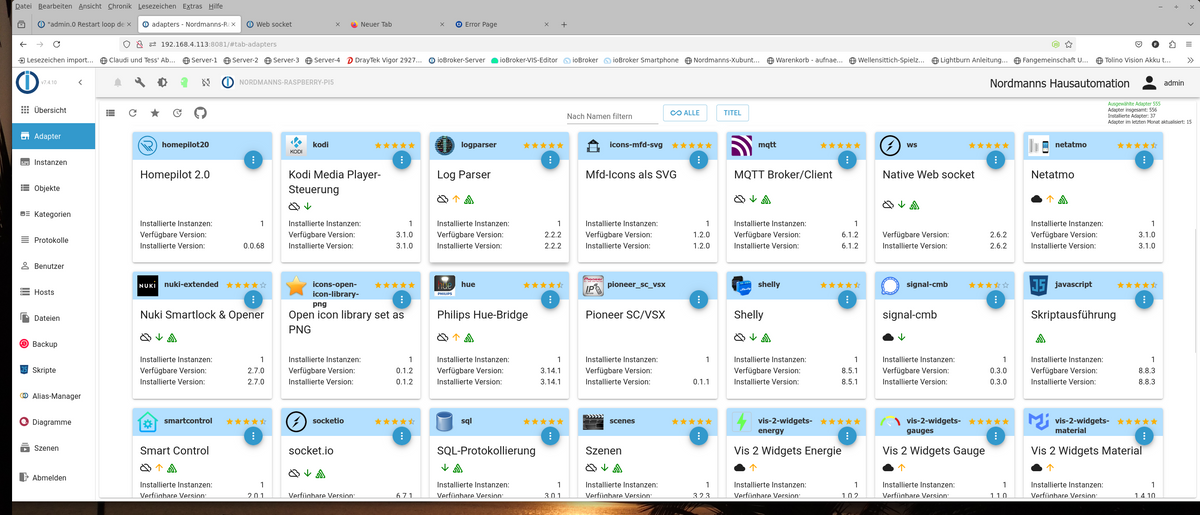Open the Chronik menu in Firefox menu bar
This screenshot has width=1200, height=515.
(x=120, y=6)
